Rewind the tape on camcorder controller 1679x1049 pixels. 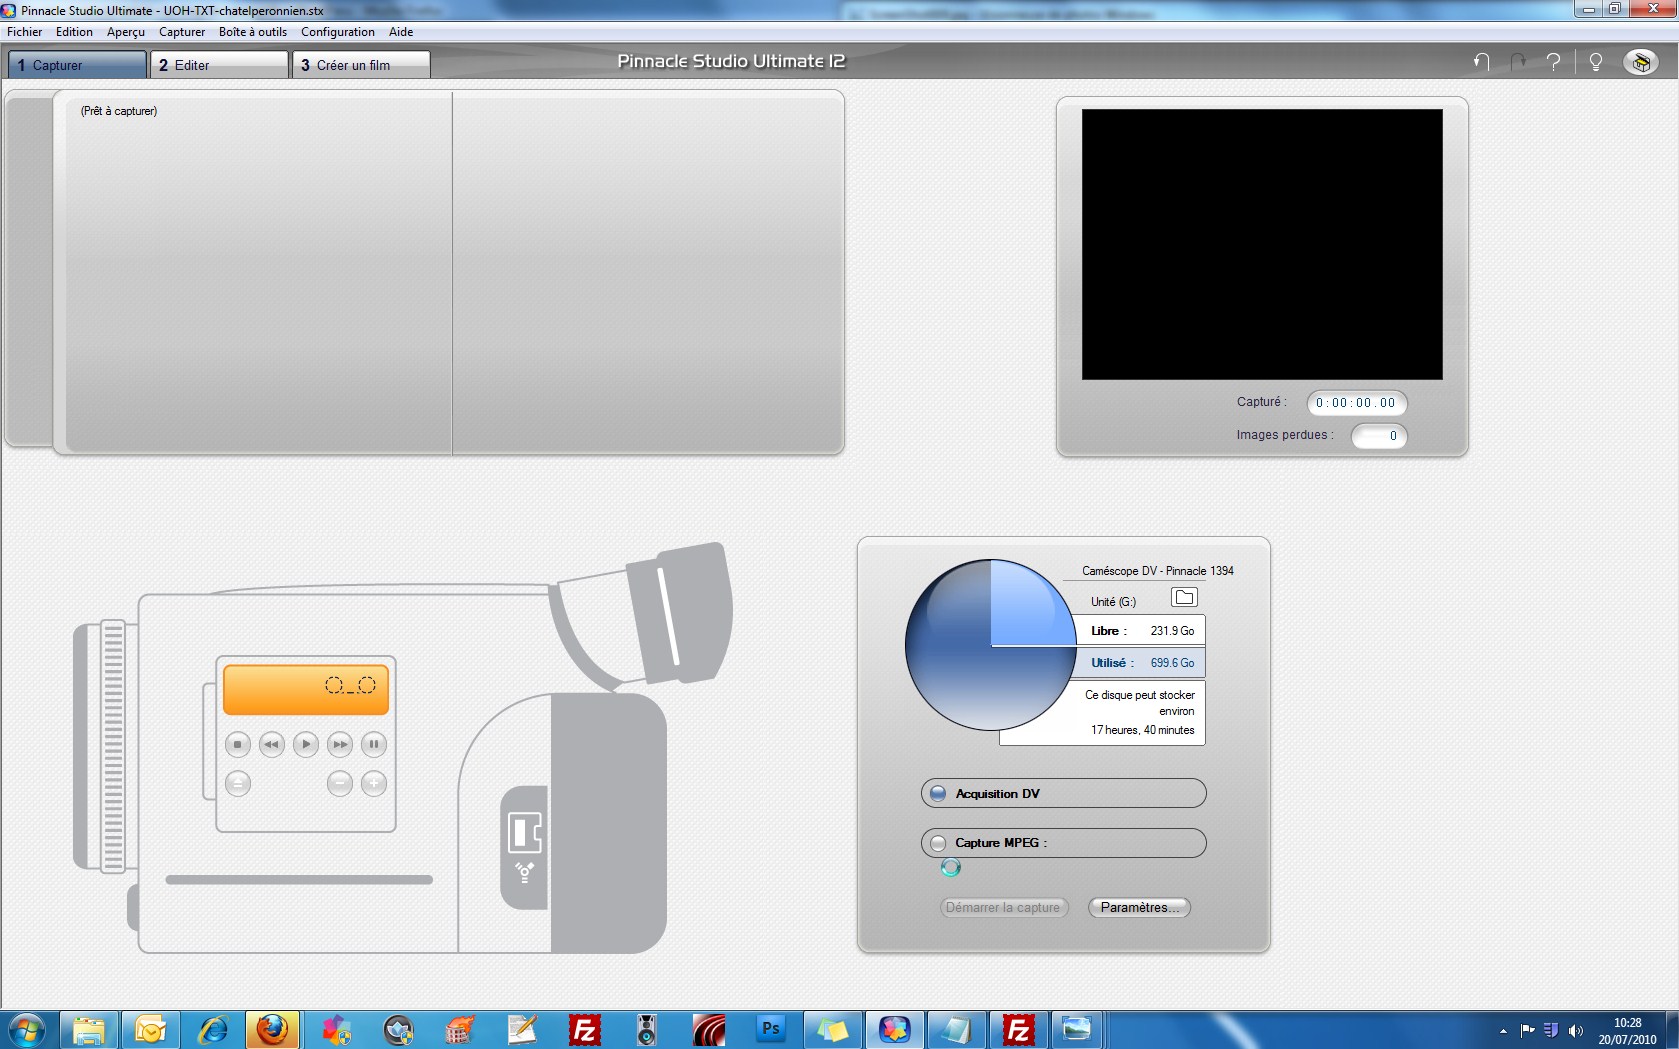[271, 744]
